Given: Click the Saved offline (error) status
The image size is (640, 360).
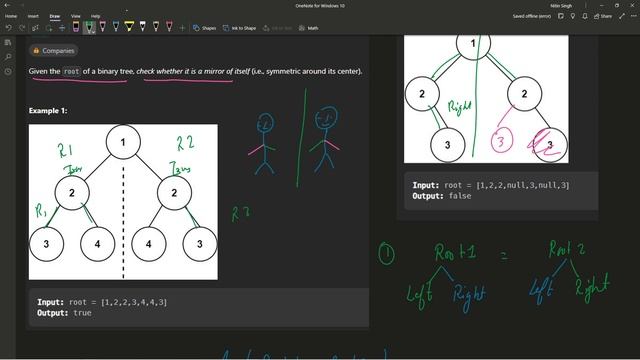Looking at the screenshot, I should pos(531,16).
